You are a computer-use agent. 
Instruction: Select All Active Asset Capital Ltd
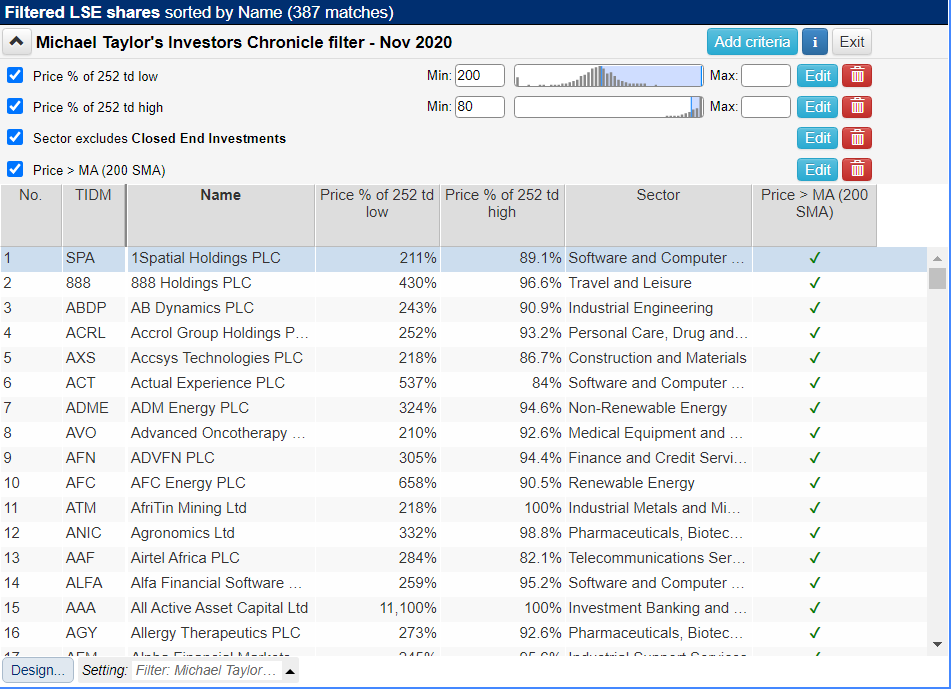point(220,608)
